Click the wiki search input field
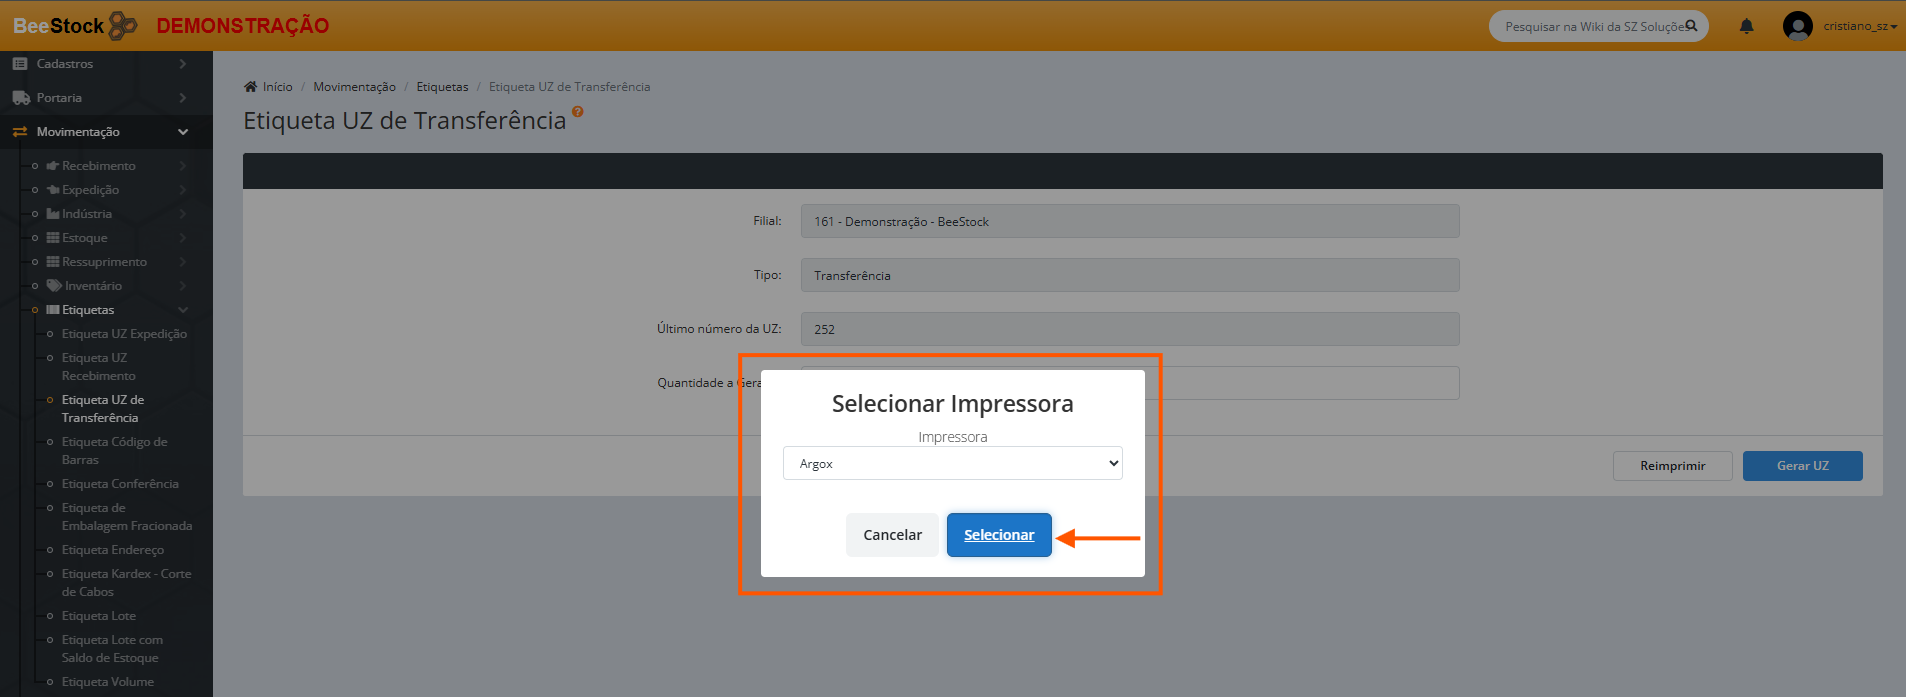 (x=1590, y=27)
